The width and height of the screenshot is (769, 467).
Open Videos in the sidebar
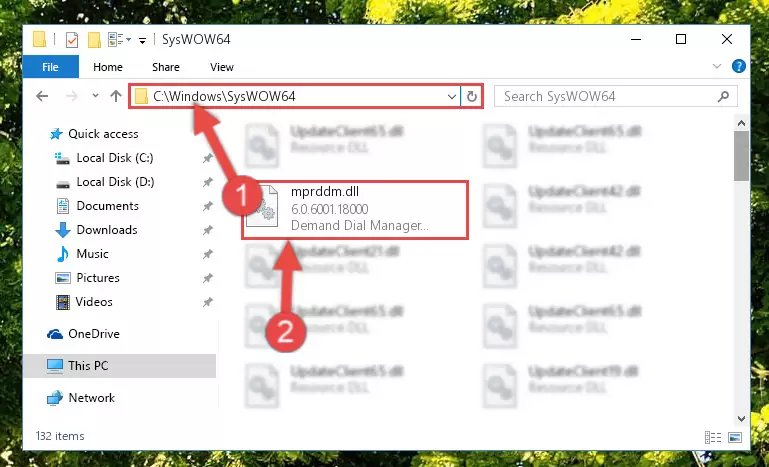(x=94, y=302)
